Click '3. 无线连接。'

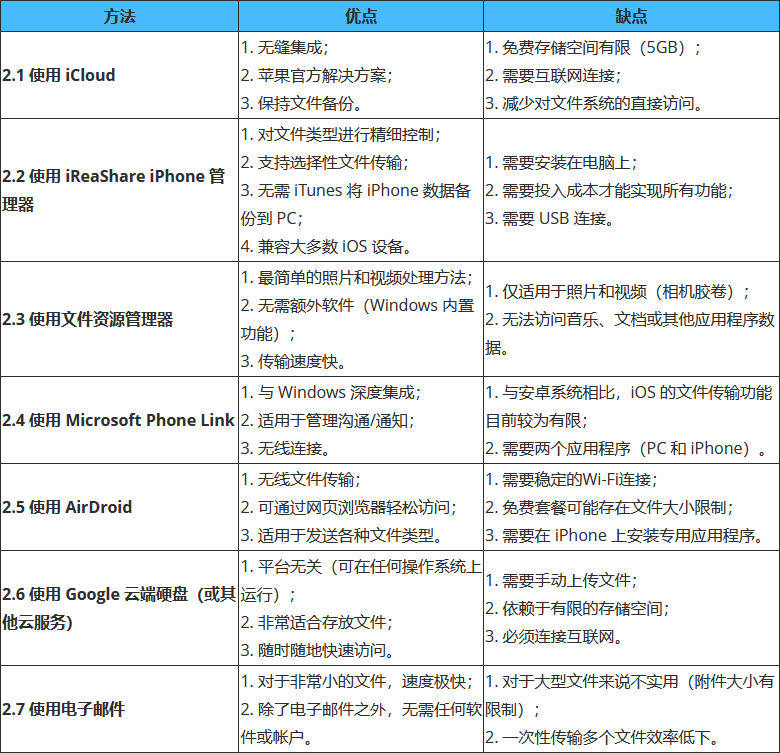pyautogui.click(x=286, y=449)
